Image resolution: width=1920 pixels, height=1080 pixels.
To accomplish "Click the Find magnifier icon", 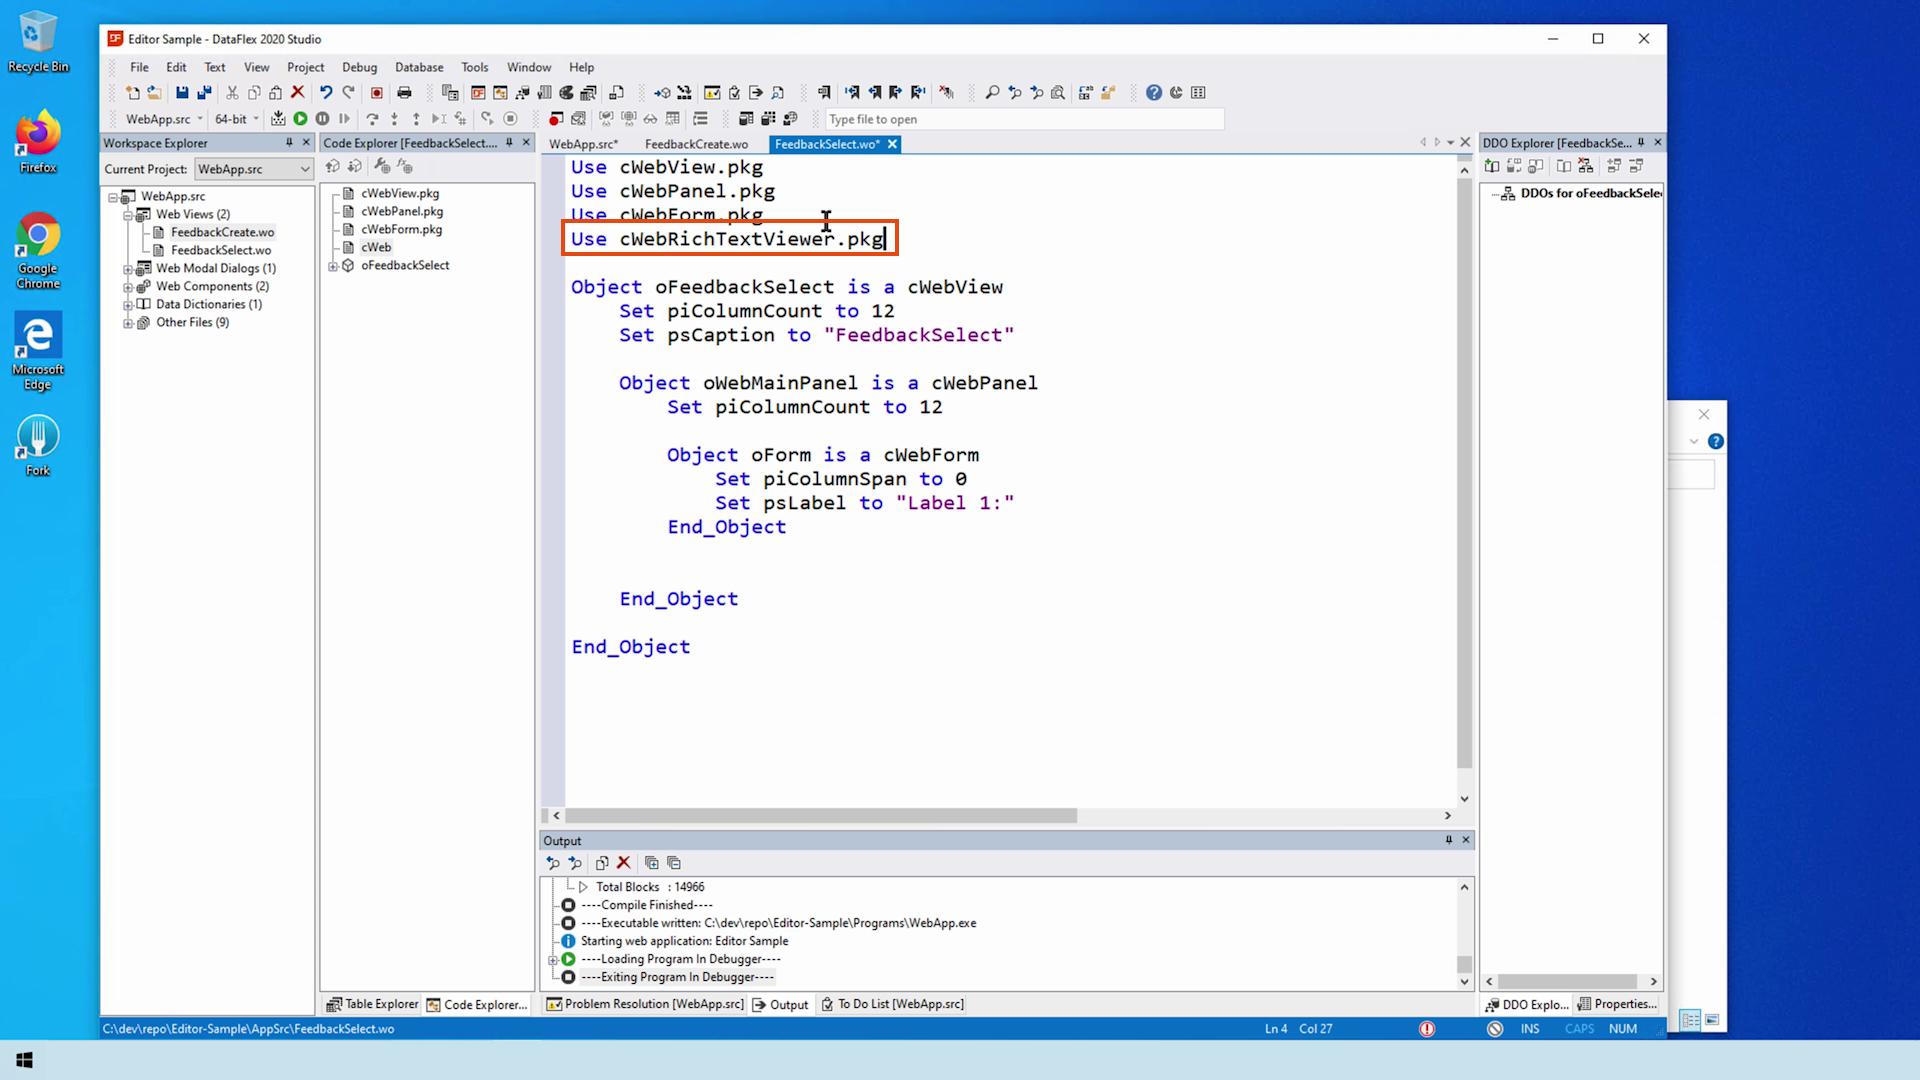I will (992, 93).
